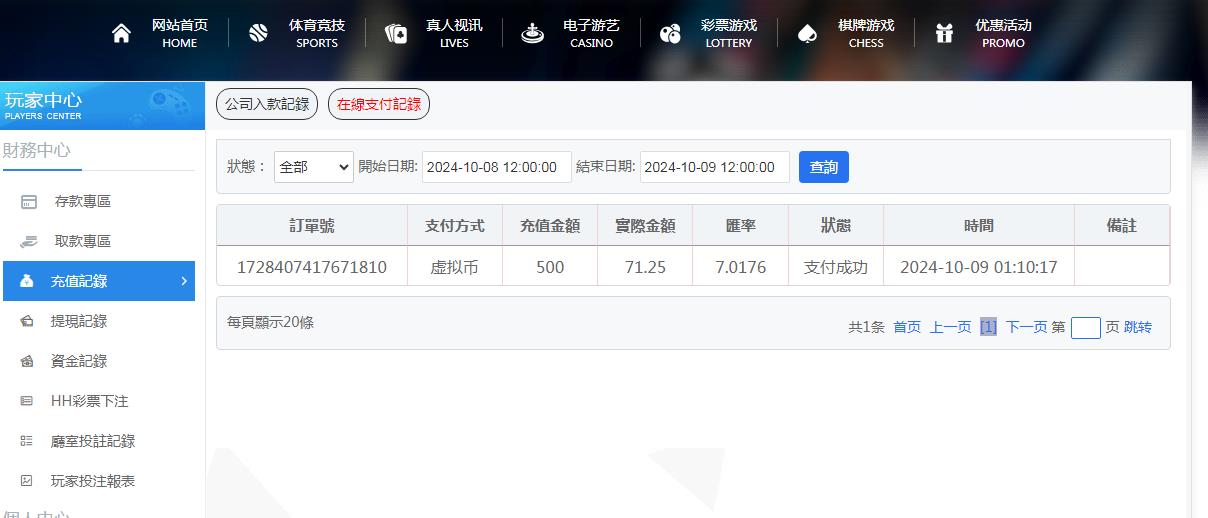
Task: Open the 狀態 status dropdown
Action: click(314, 167)
